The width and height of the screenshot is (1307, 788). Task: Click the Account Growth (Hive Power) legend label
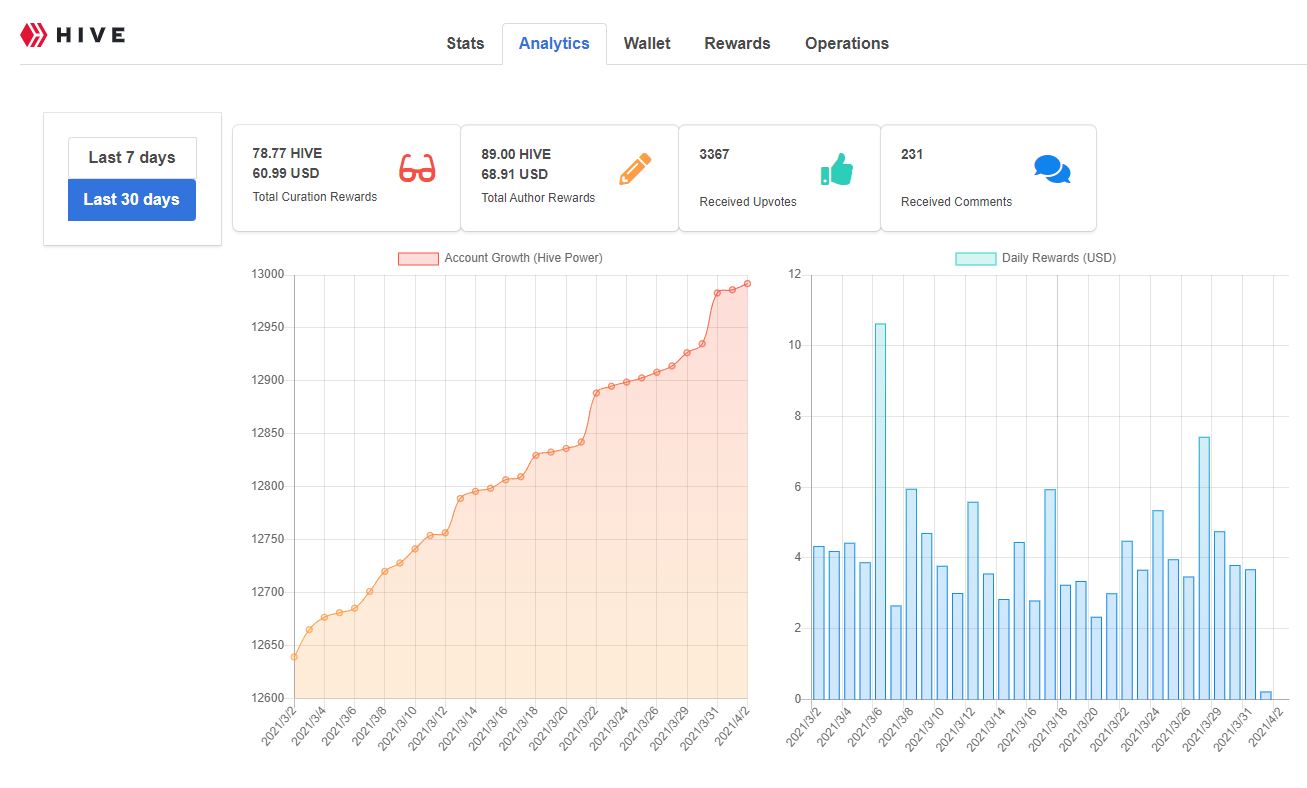coord(523,258)
